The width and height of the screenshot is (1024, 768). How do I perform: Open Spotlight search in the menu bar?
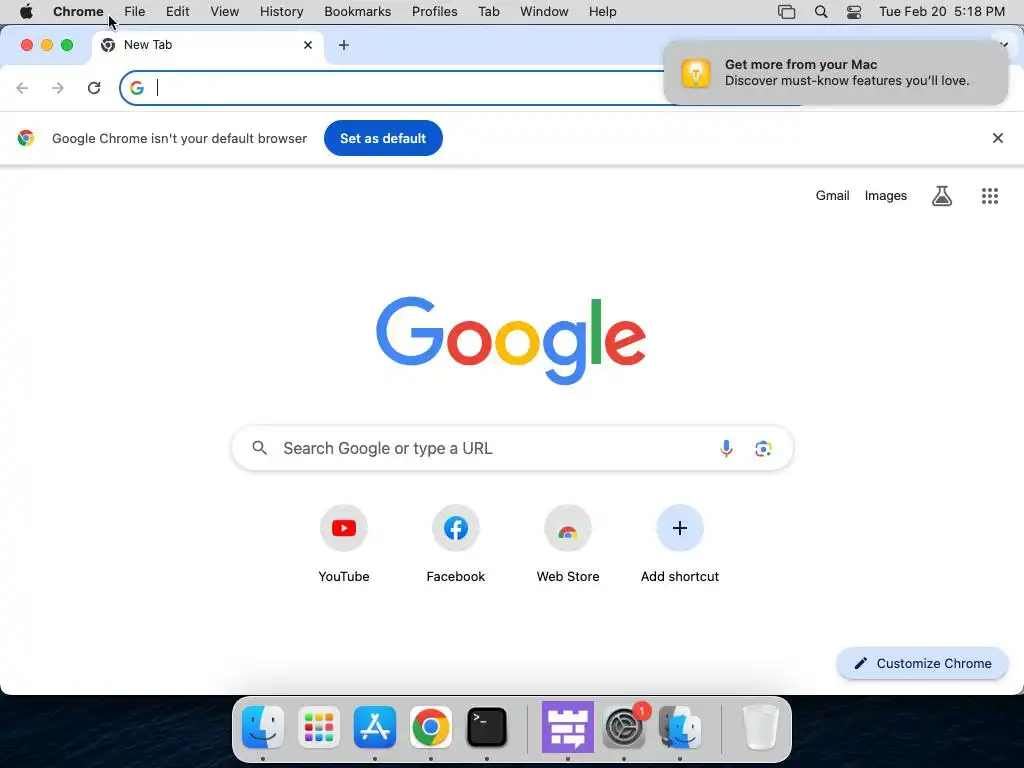[821, 12]
